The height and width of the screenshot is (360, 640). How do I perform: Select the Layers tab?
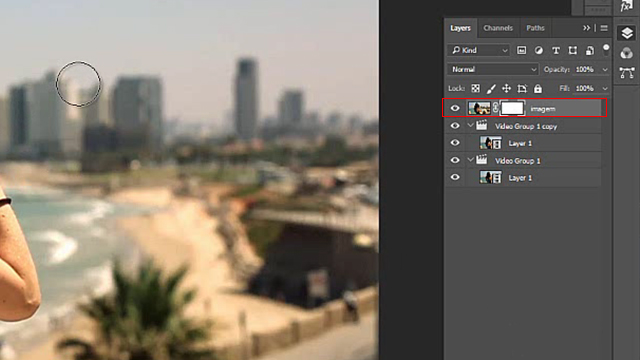pos(460,28)
